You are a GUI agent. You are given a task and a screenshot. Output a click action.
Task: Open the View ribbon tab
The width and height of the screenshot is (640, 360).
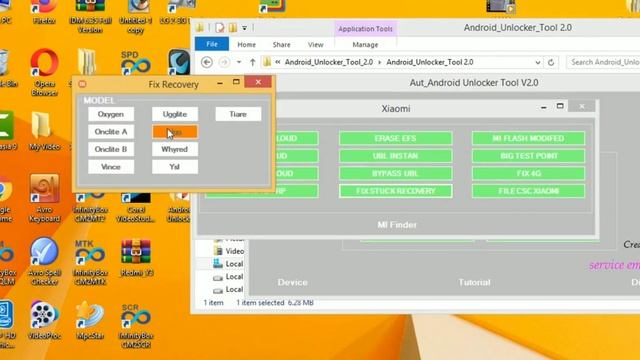(316, 44)
